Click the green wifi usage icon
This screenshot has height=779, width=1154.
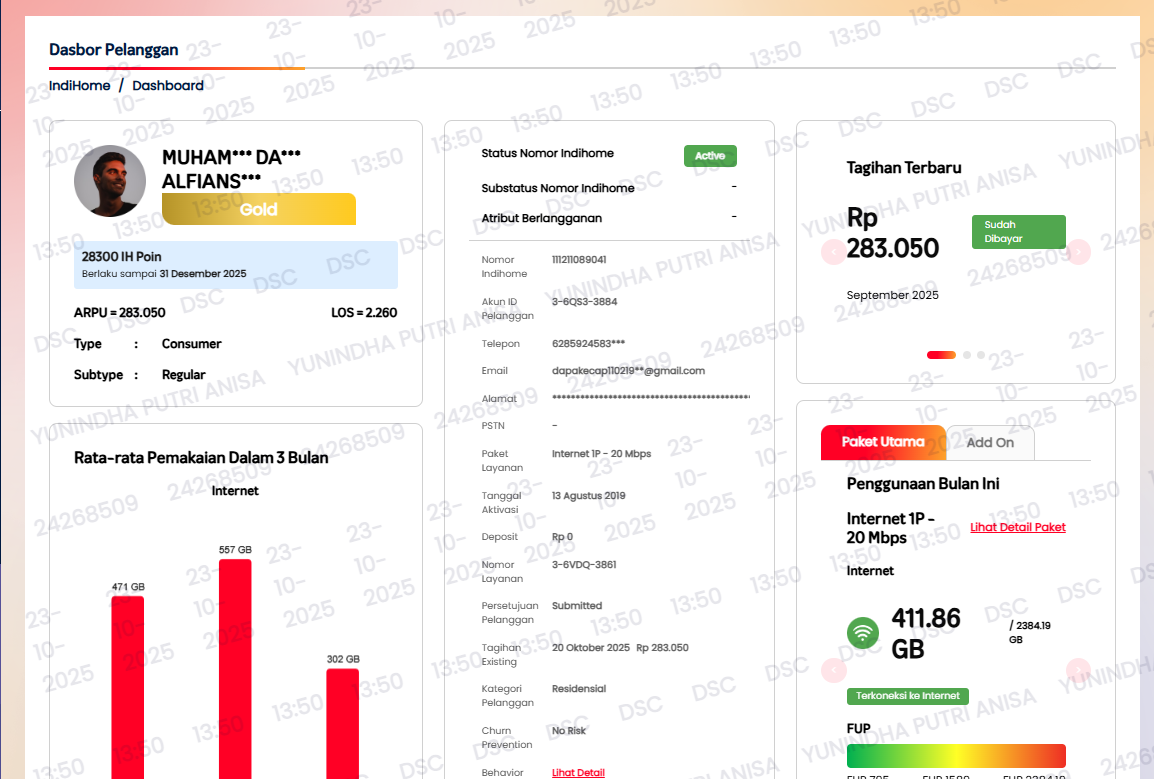pos(863,632)
